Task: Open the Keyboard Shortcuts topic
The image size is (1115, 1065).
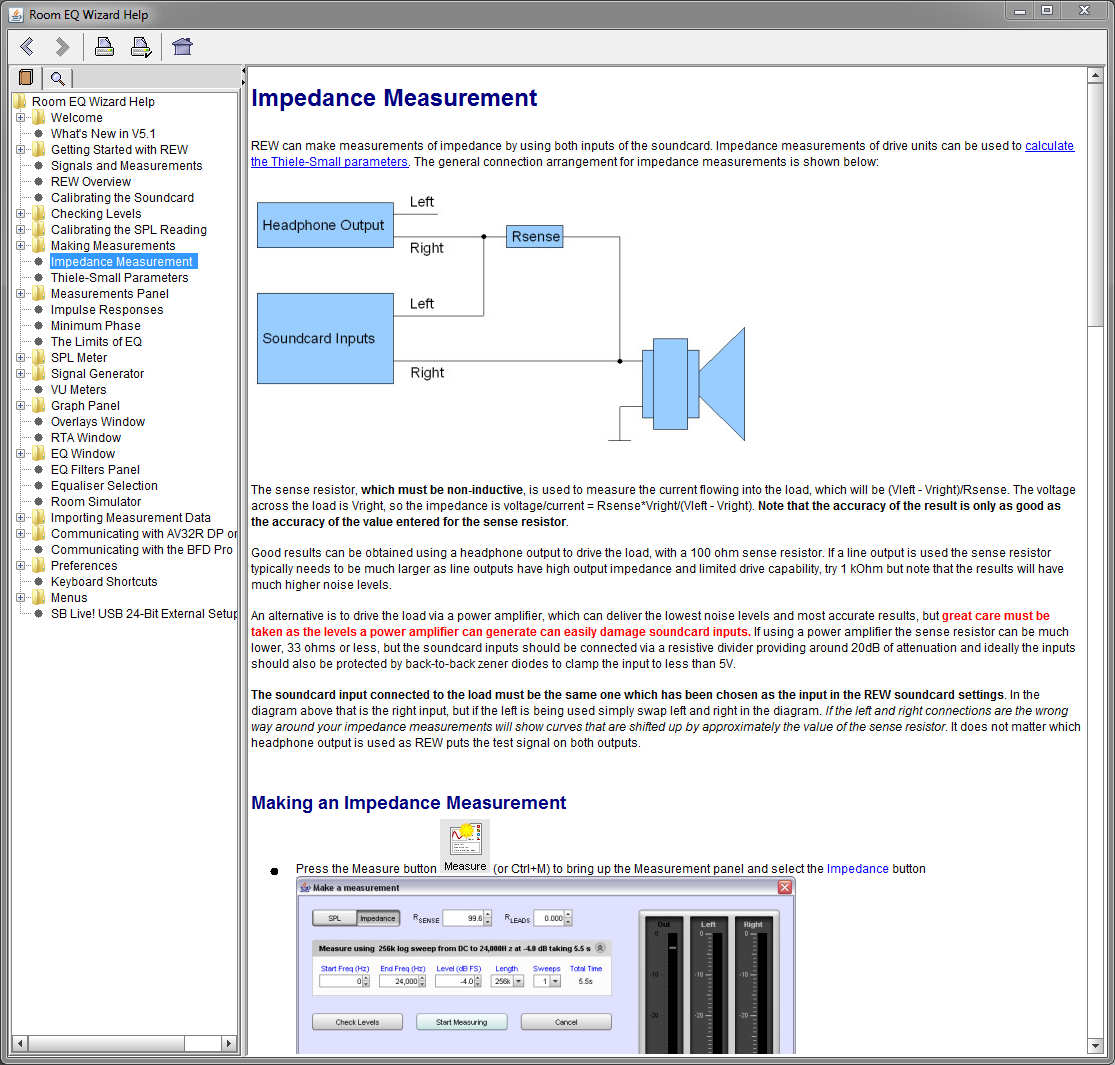Action: tap(104, 582)
